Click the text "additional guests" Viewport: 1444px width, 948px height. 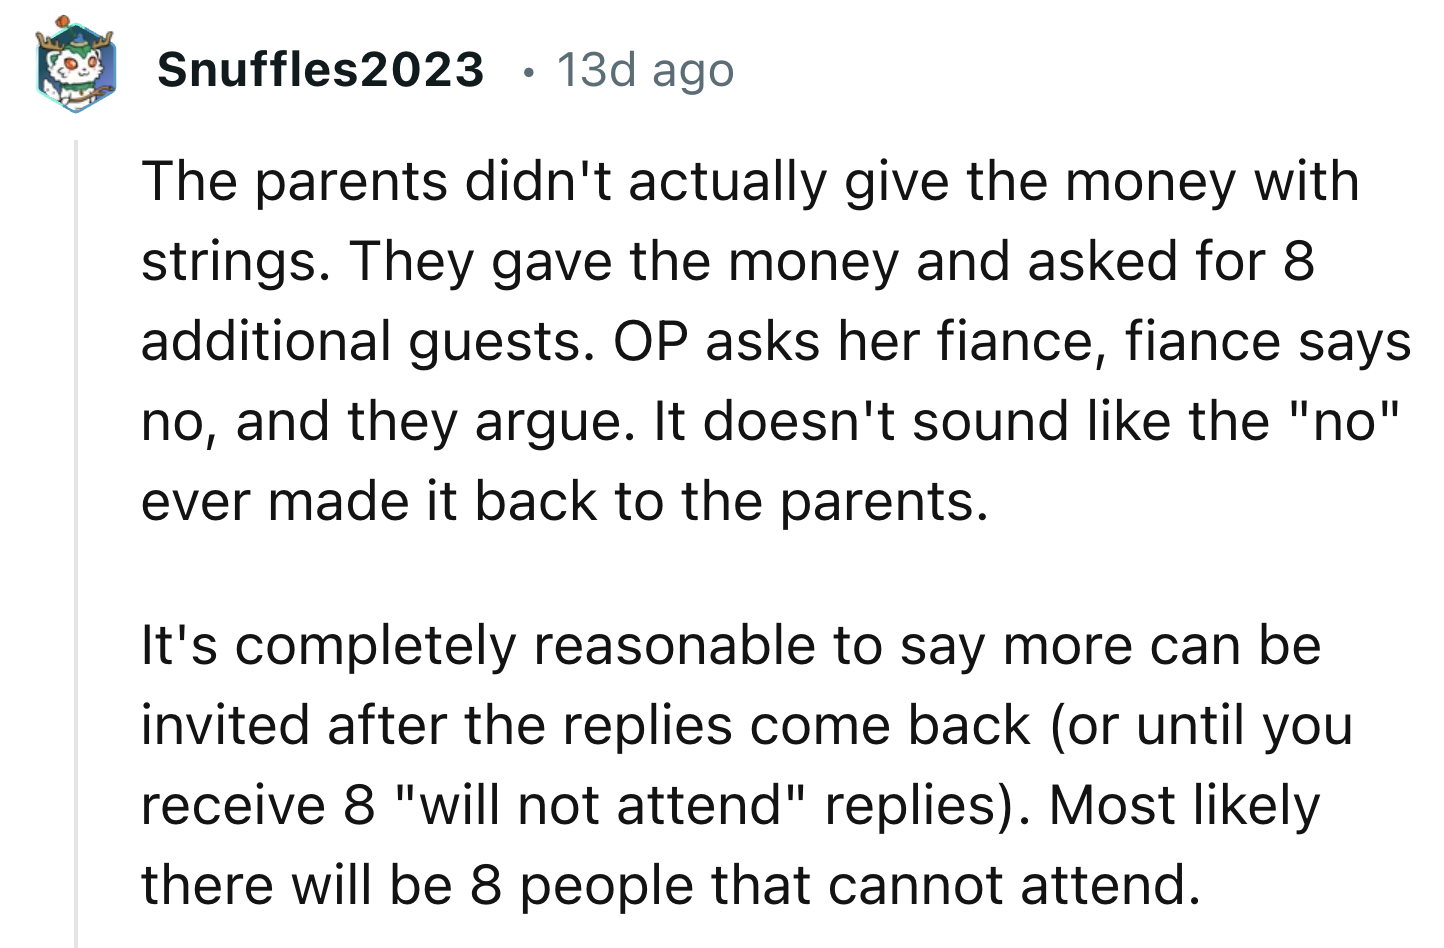click(x=360, y=342)
